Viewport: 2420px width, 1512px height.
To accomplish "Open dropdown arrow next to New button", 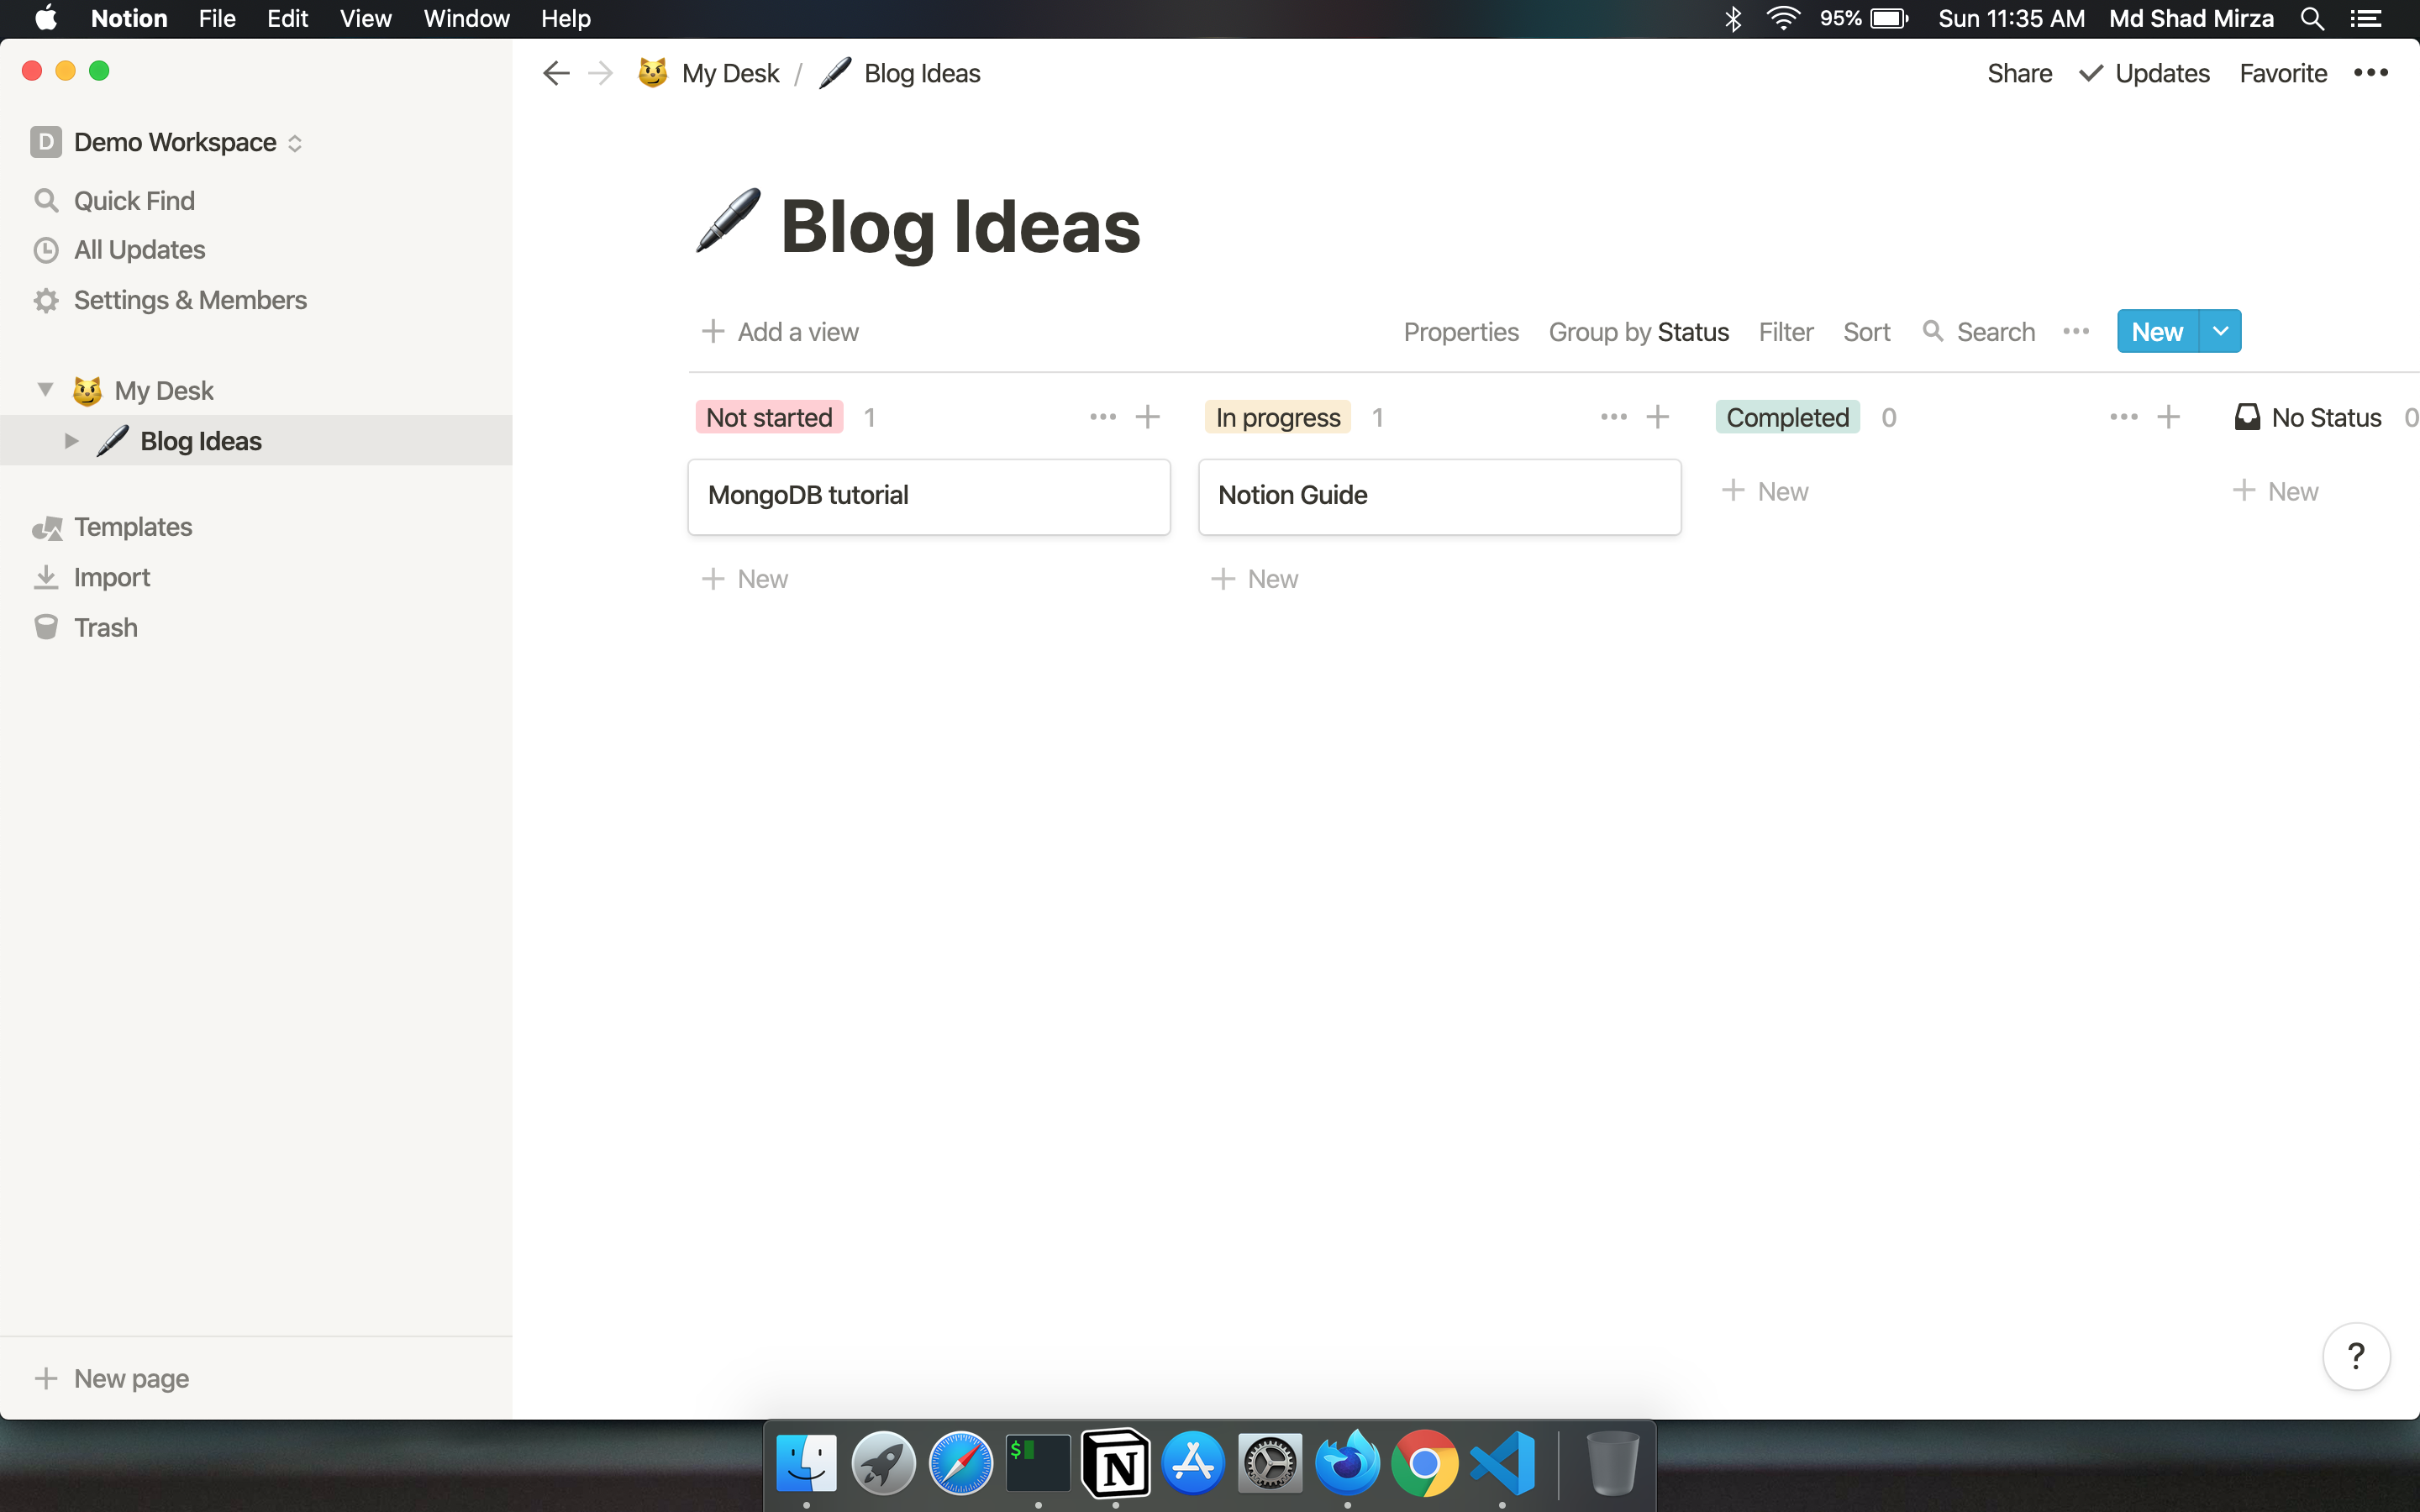I will [2220, 331].
